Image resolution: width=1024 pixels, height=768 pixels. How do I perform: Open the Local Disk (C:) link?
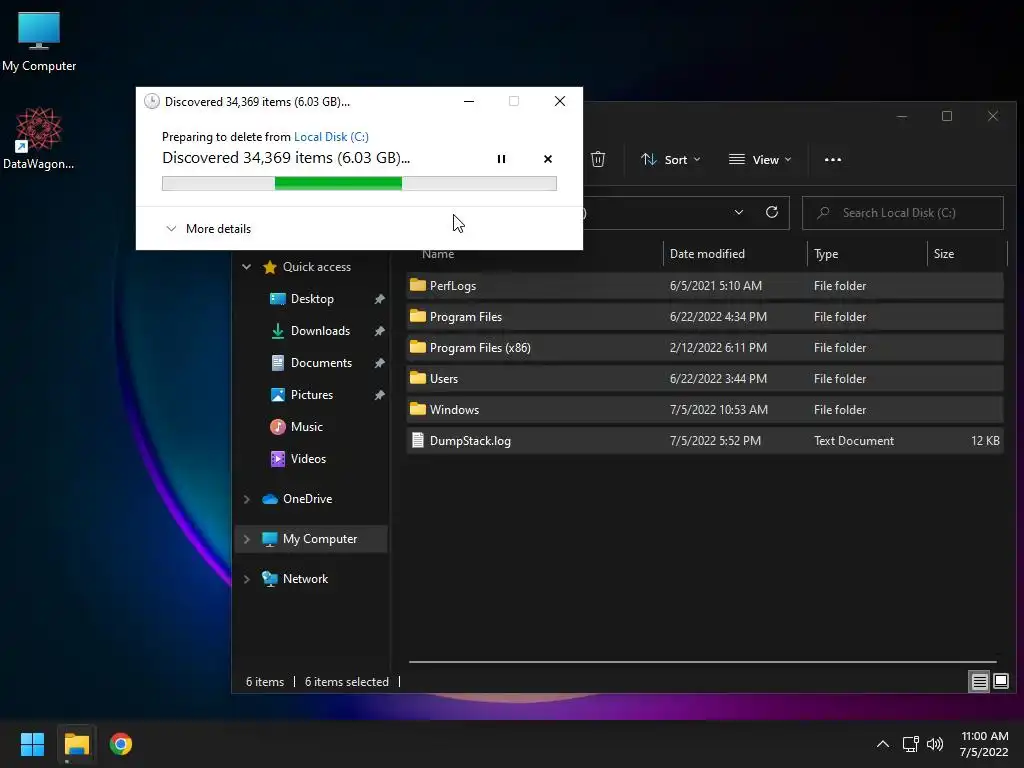(x=331, y=136)
